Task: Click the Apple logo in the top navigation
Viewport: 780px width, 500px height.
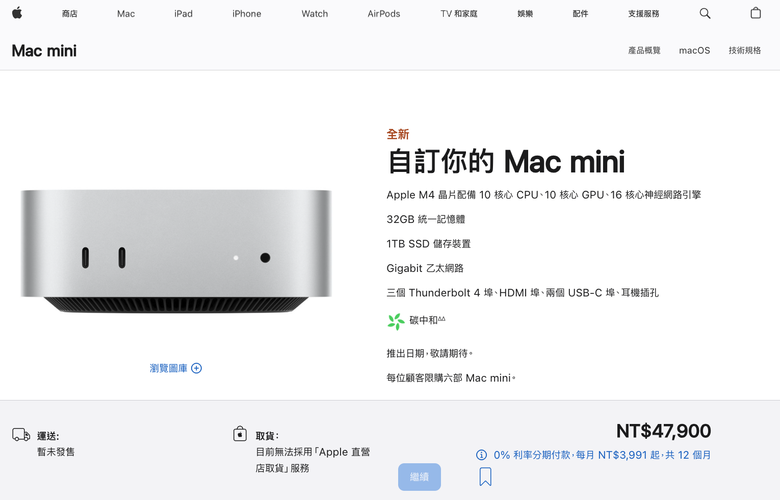Action: click(x=17, y=13)
